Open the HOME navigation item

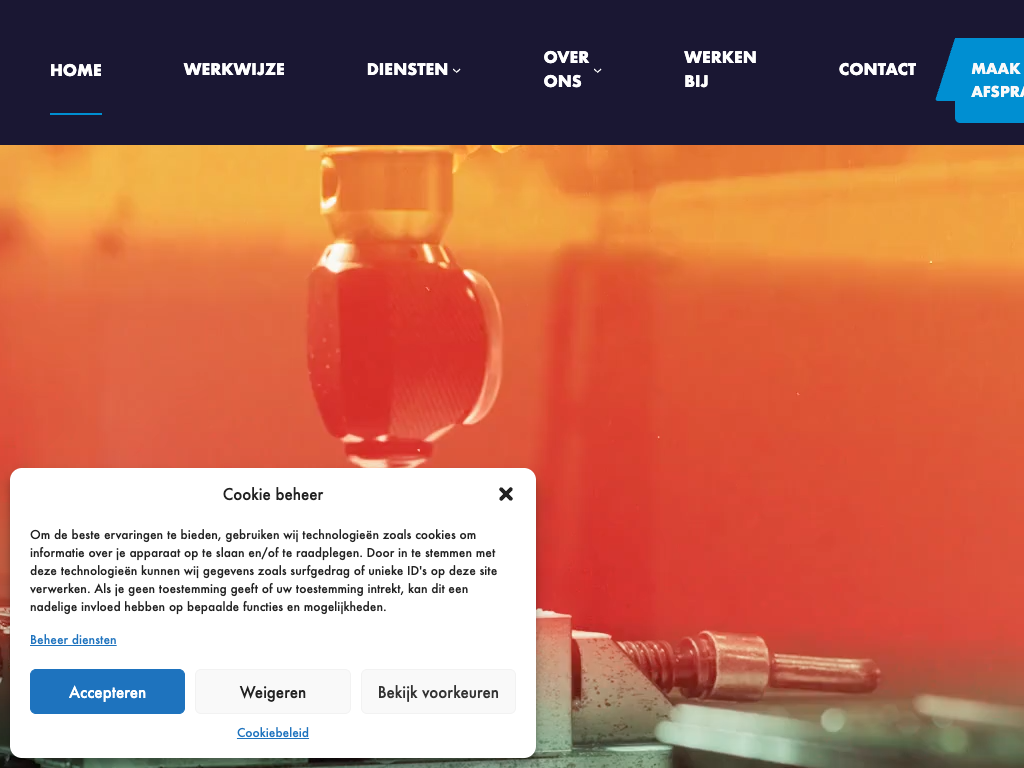(76, 70)
